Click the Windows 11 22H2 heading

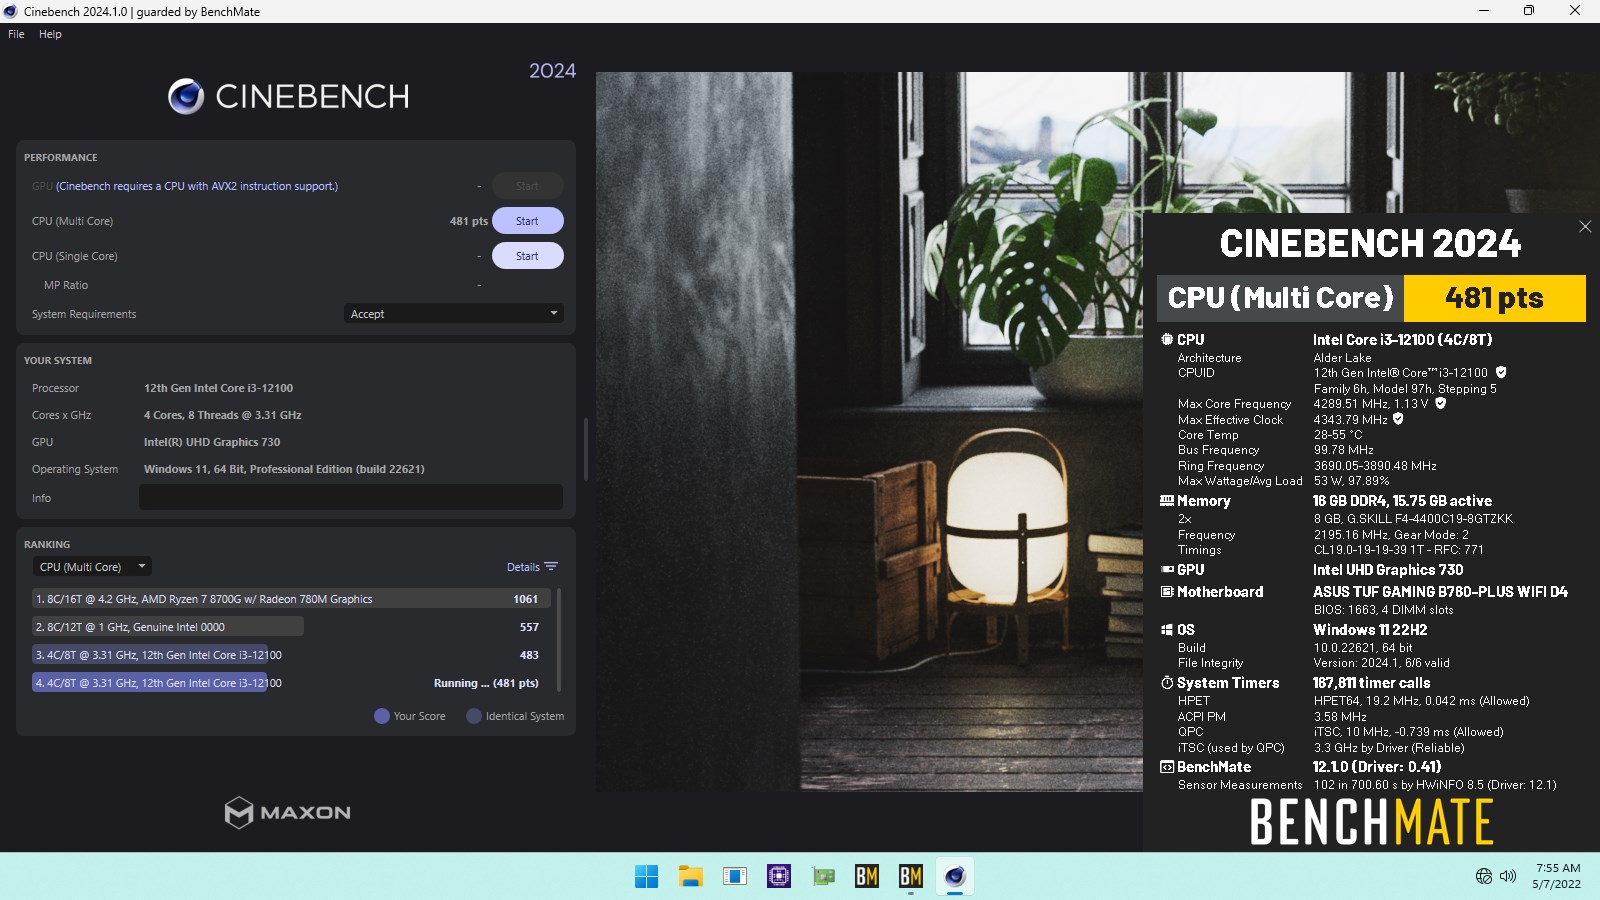point(1370,630)
